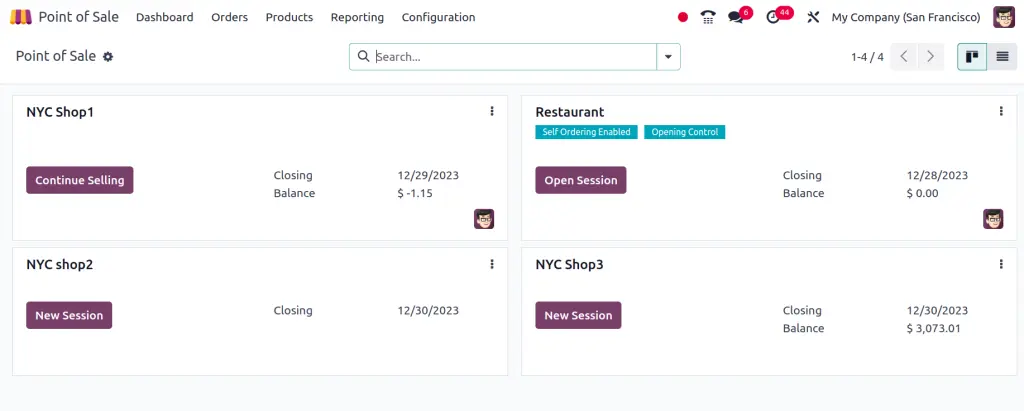The image size is (1024, 411).
Task: Open the activities clock icon
Action: tap(773, 17)
